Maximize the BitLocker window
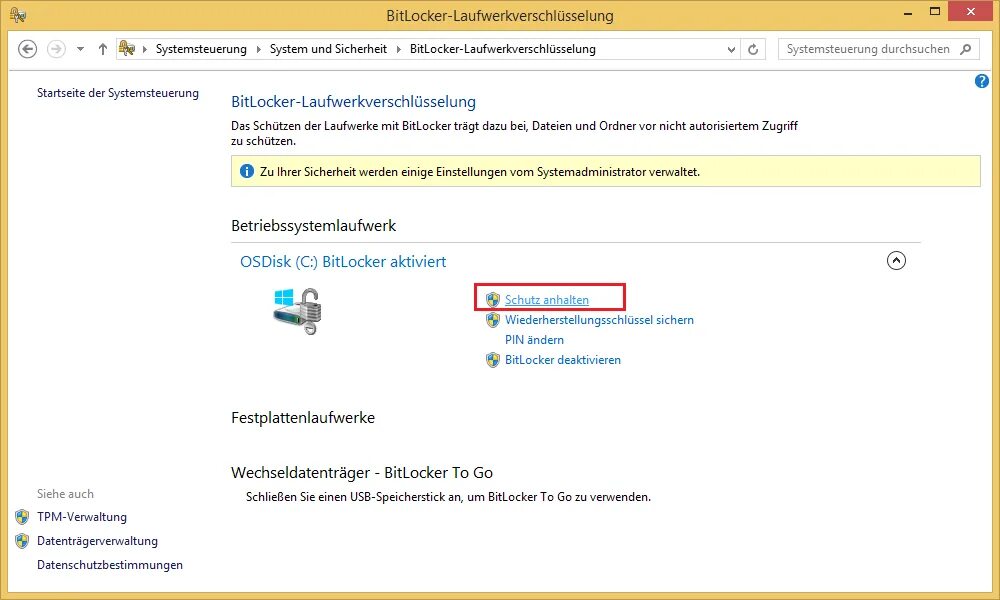 [x=935, y=11]
